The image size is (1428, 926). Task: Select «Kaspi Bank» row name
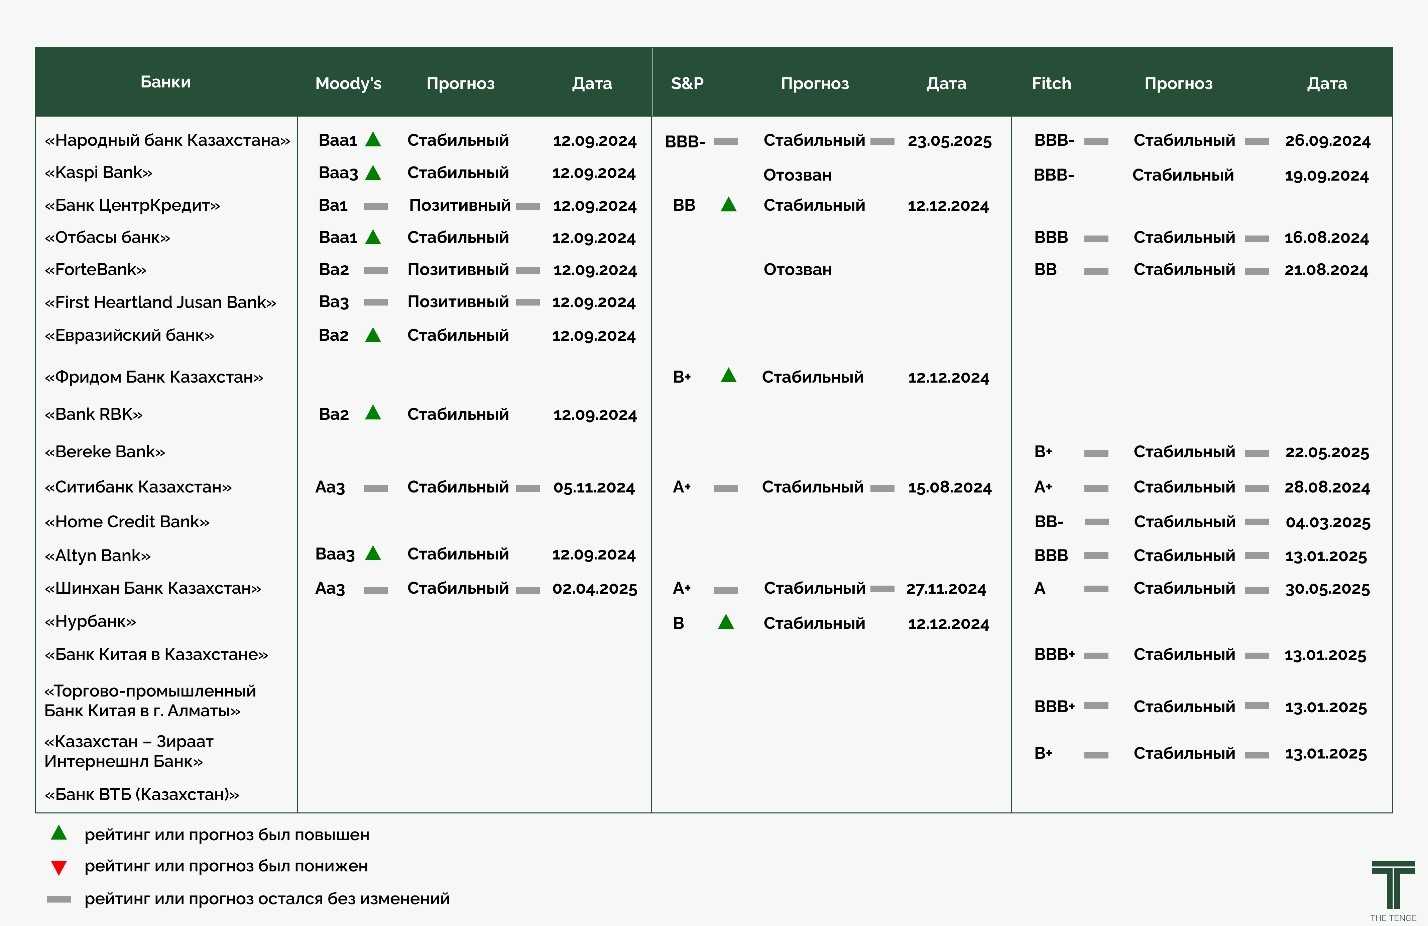98,172
